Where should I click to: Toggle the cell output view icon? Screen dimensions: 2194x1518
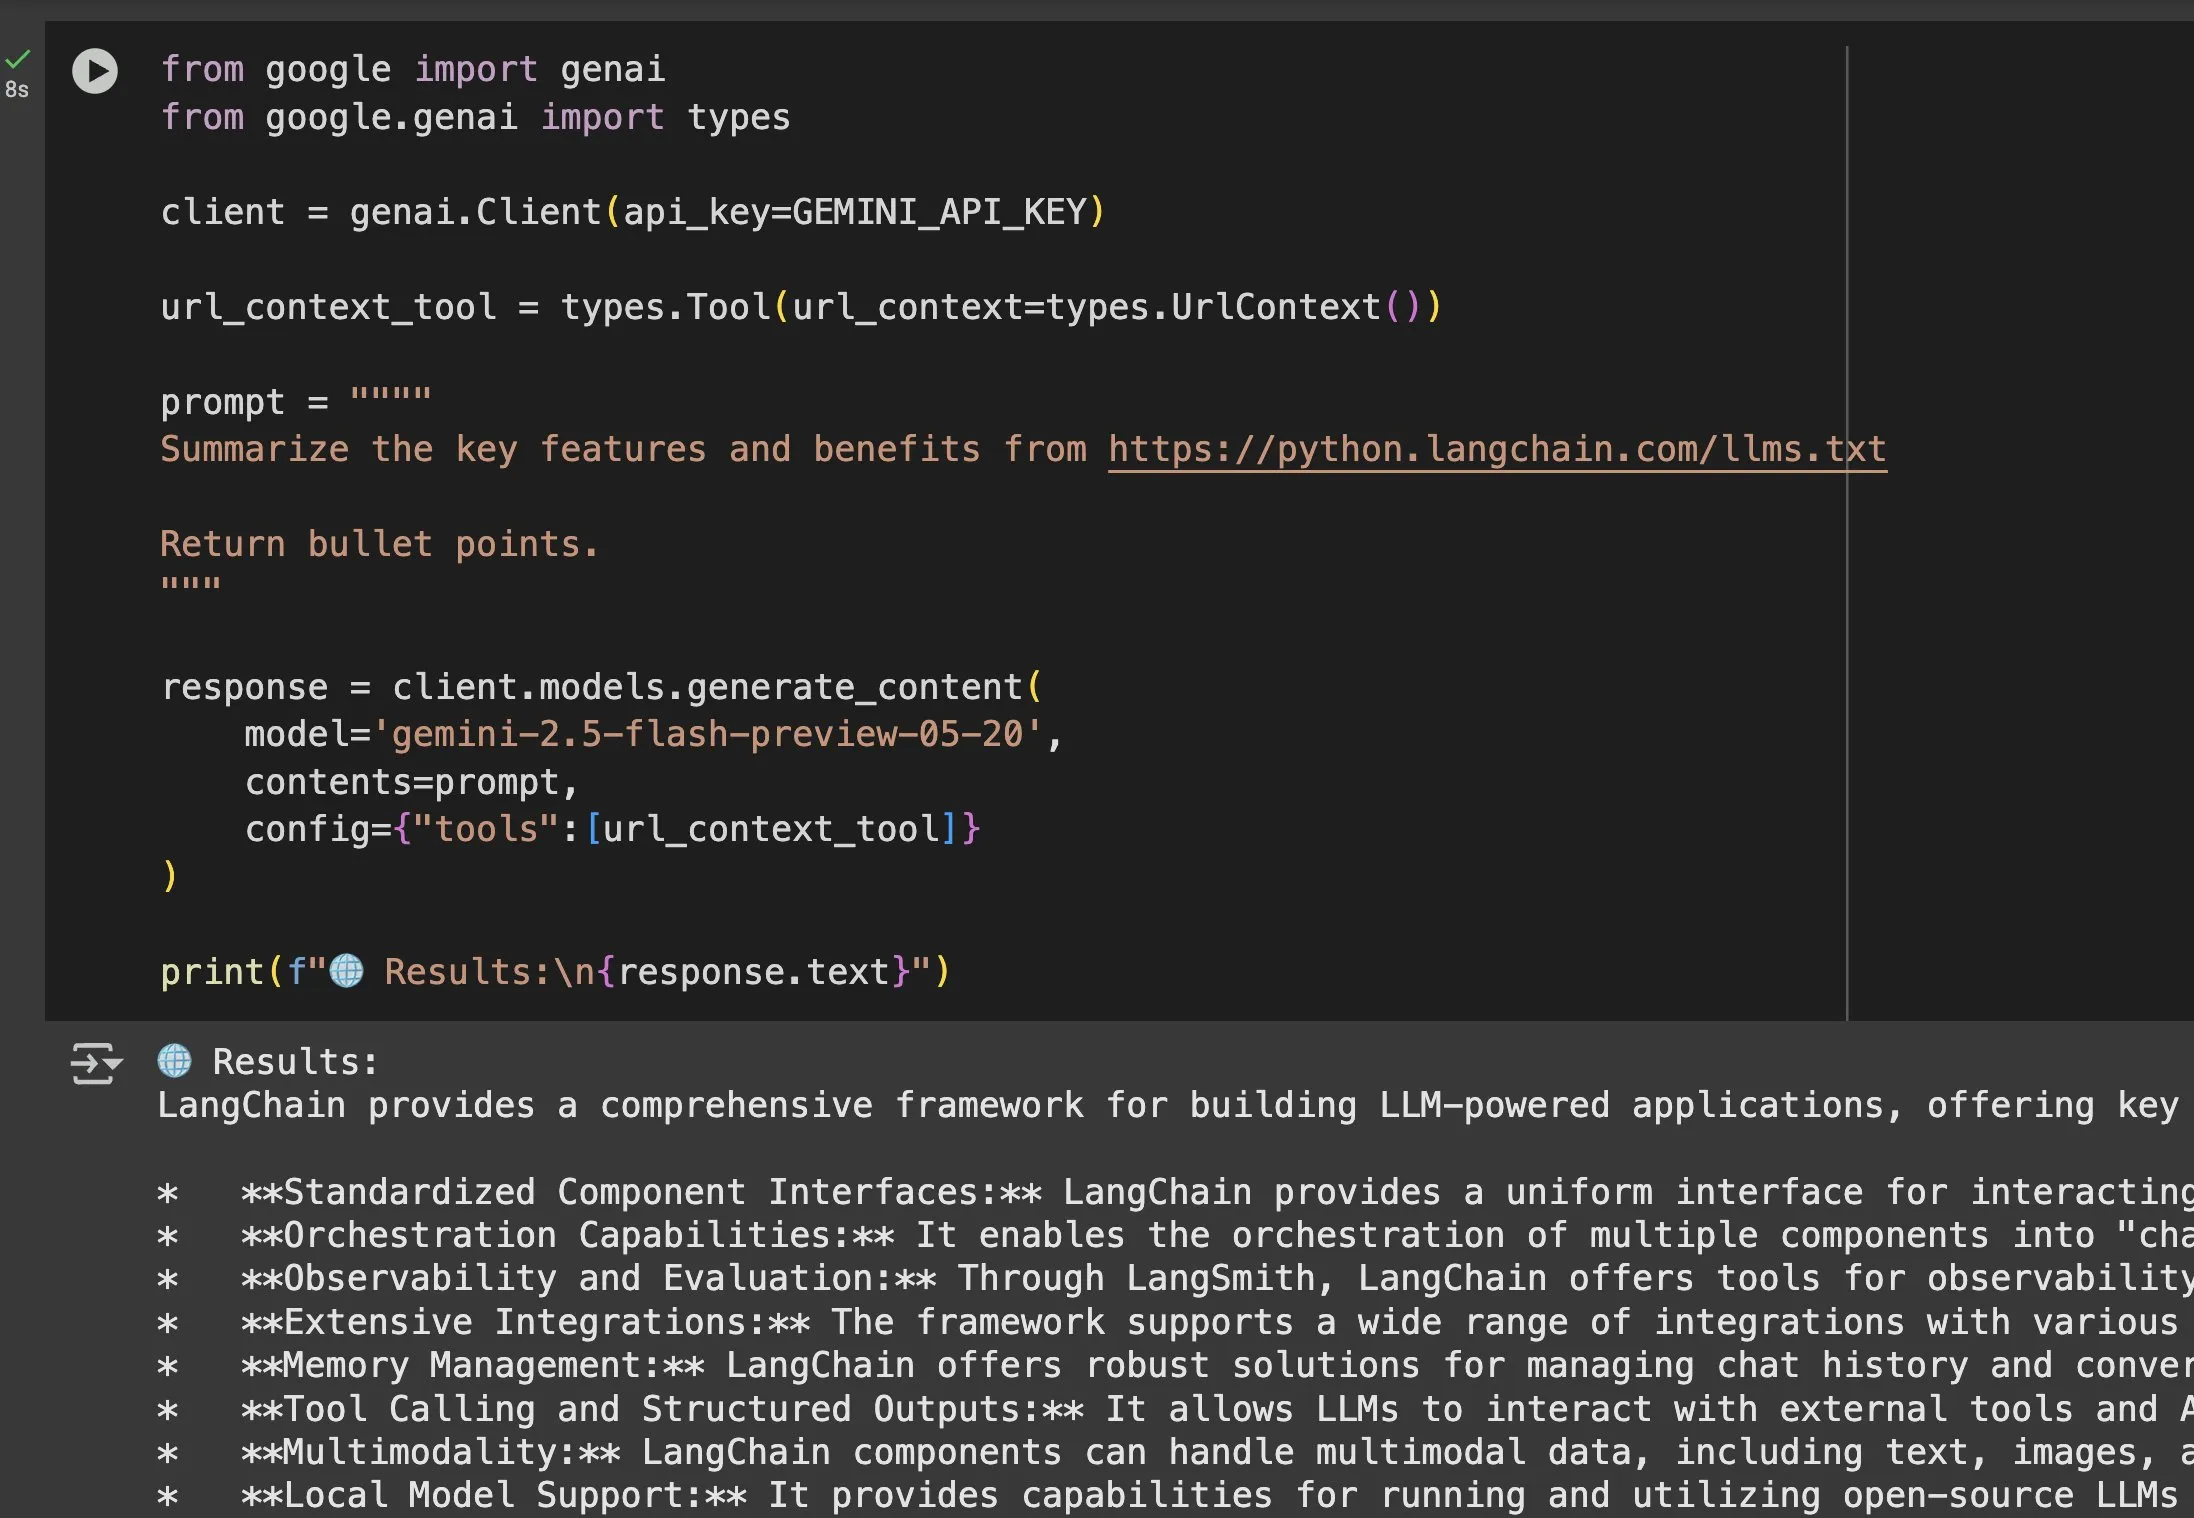pyautogui.click(x=96, y=1063)
